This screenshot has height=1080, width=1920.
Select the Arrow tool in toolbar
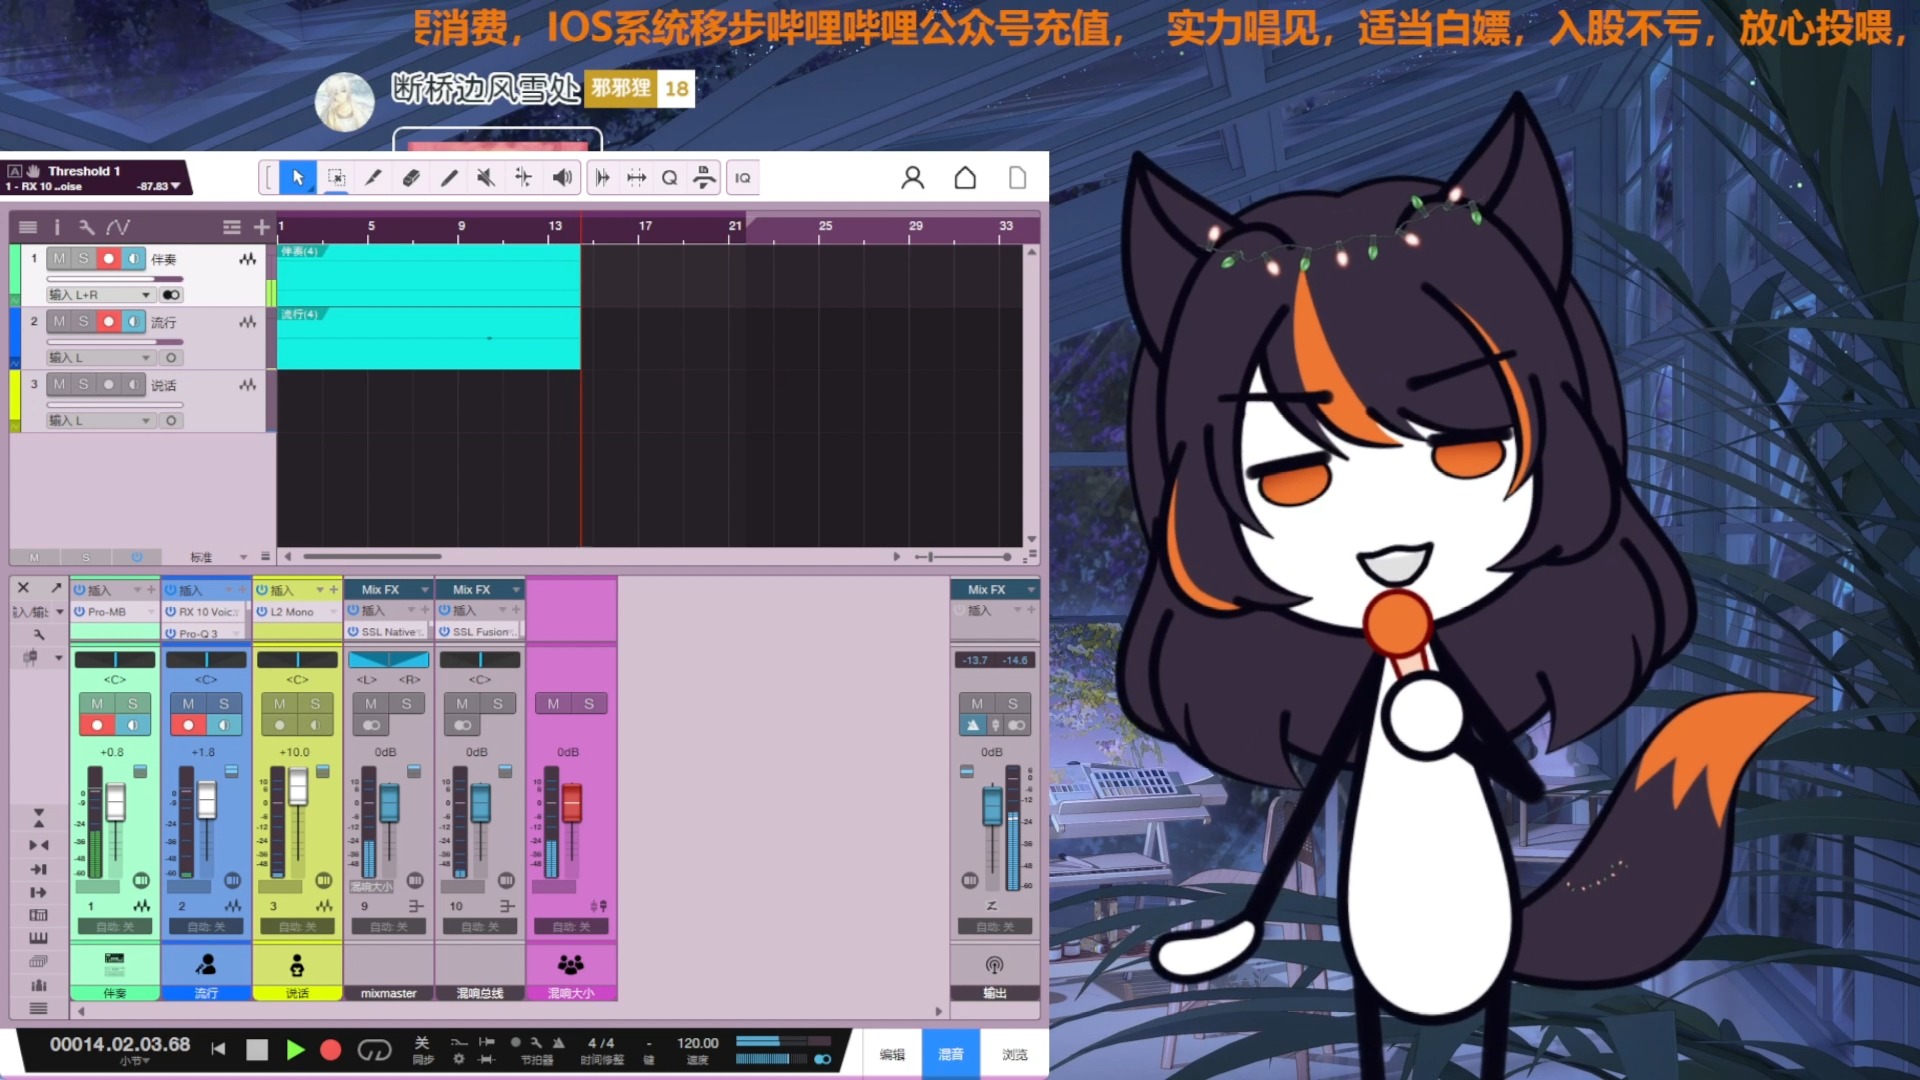coord(297,178)
